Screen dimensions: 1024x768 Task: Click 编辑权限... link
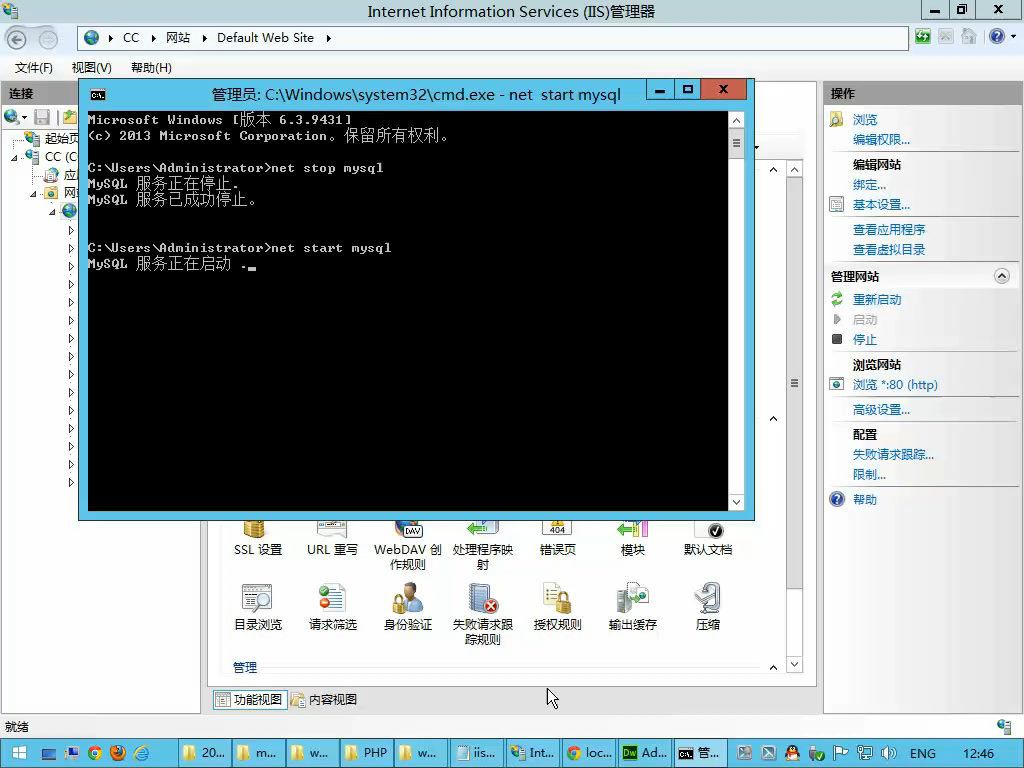(881, 140)
